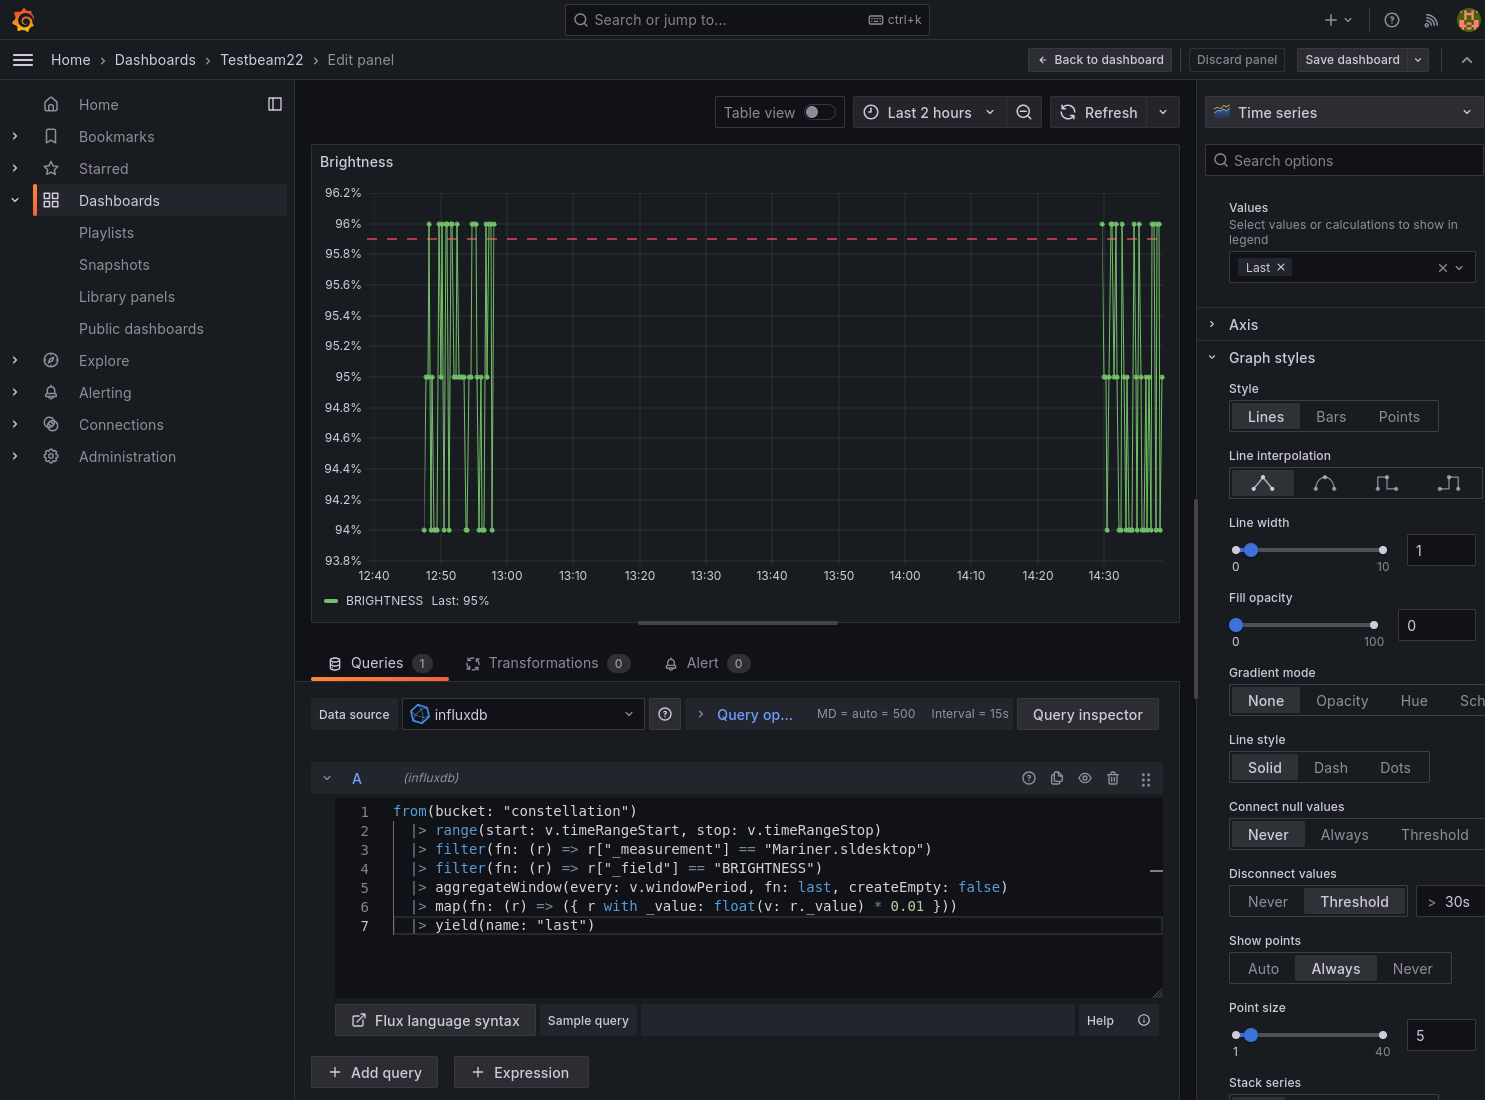
Task: Expand the Starred sidebar section
Action: tap(15, 168)
